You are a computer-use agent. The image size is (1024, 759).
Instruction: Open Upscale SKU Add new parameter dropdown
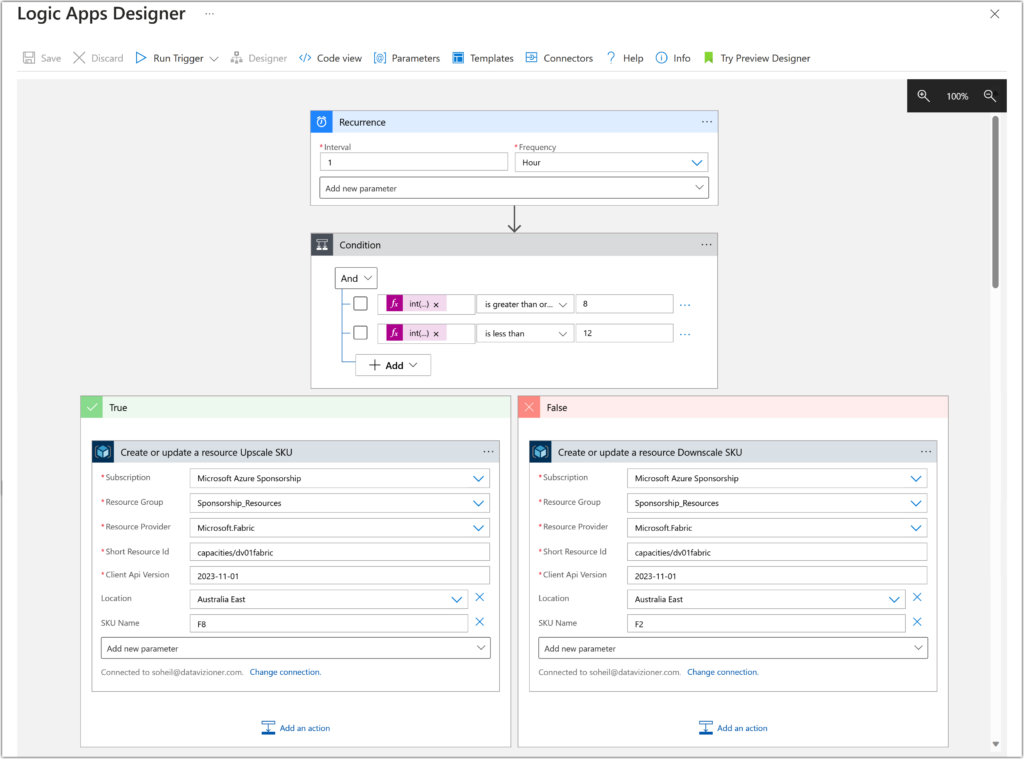[296, 649]
